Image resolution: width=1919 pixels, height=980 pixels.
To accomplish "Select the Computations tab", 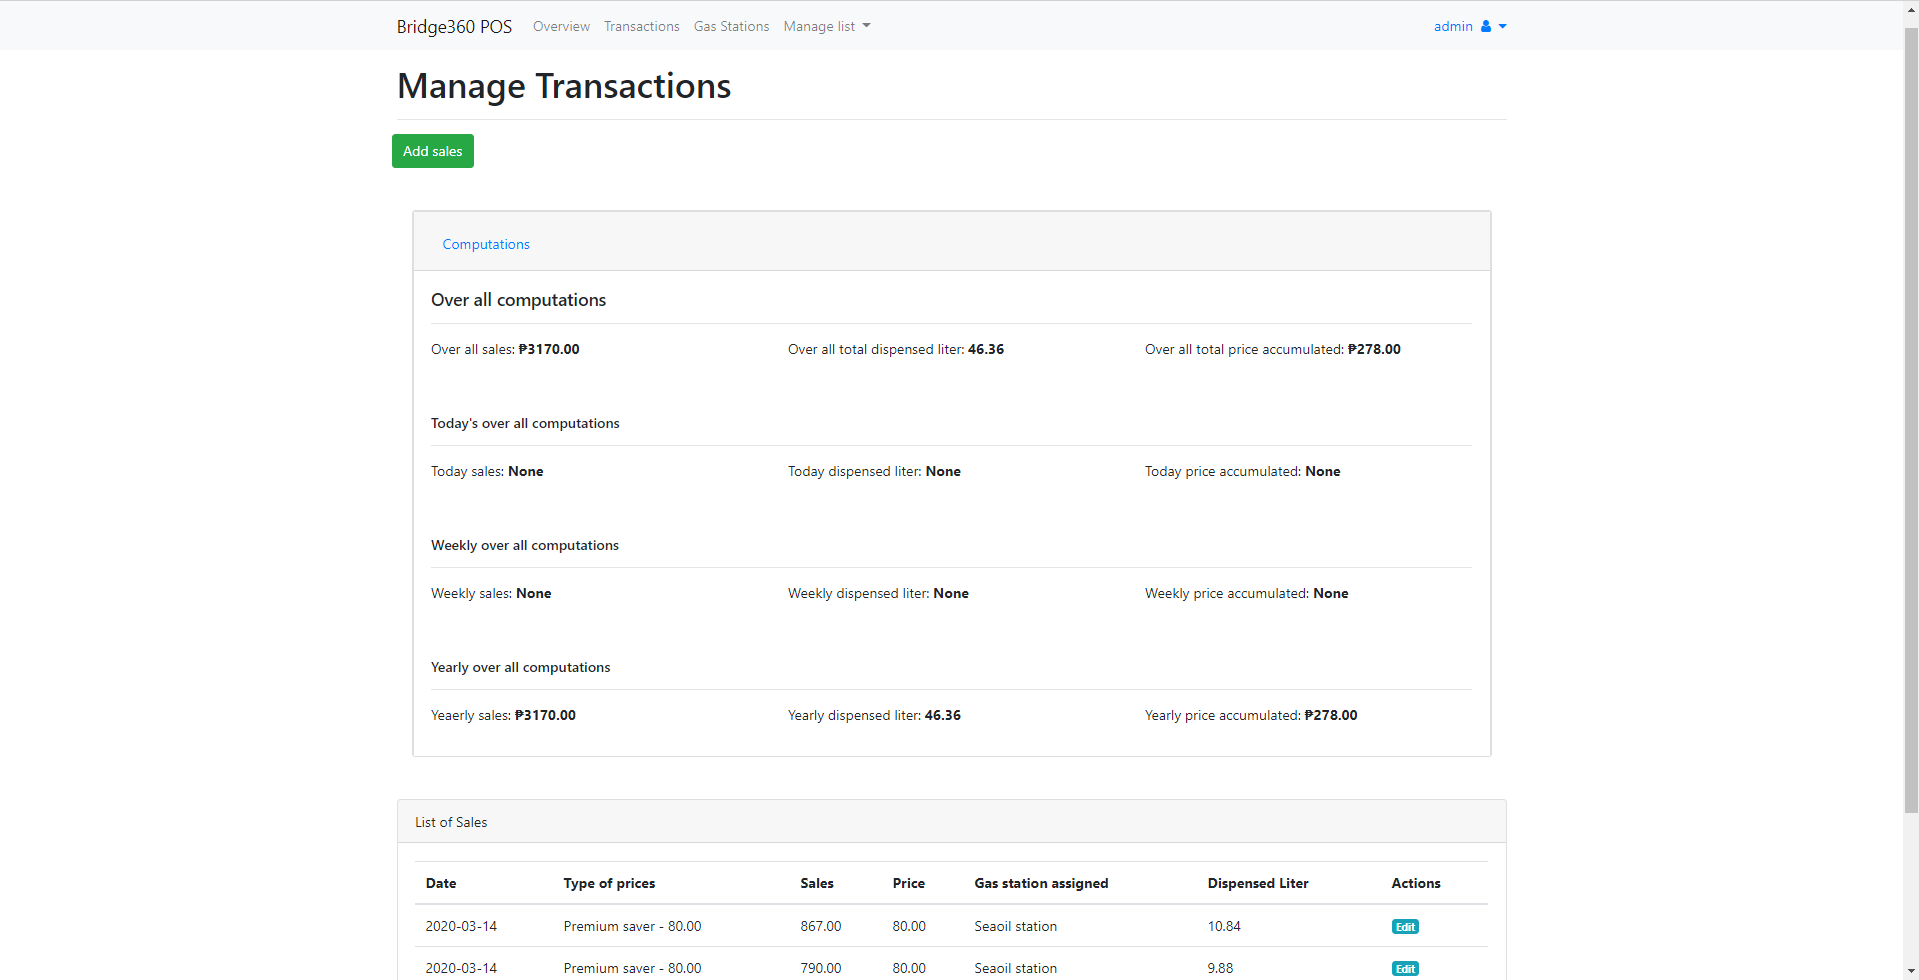I will coord(486,244).
